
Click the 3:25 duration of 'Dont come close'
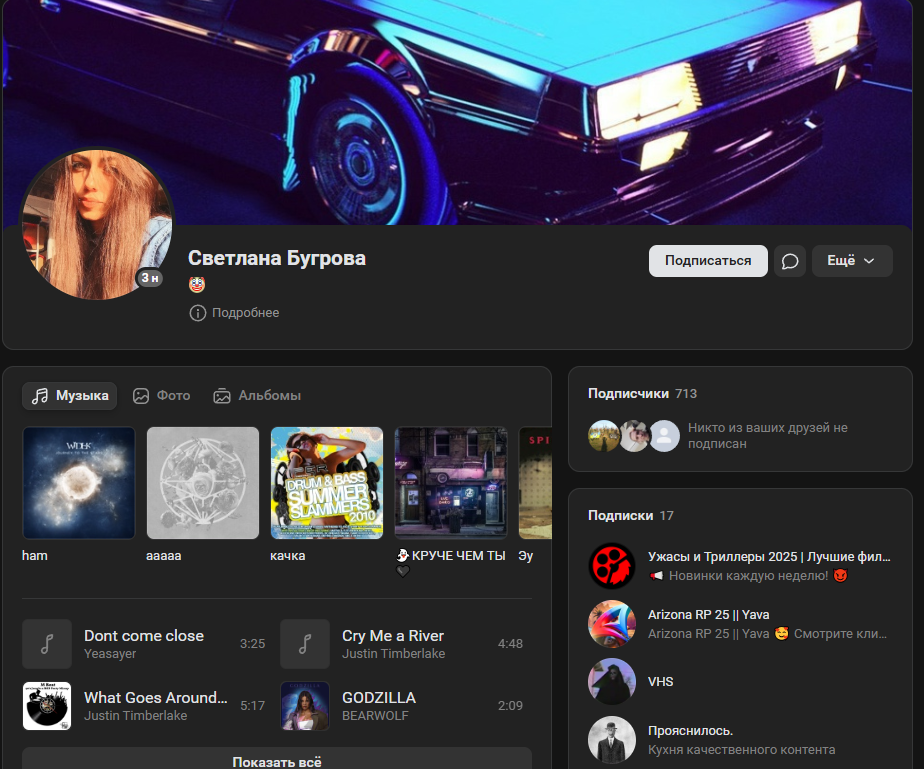(252, 644)
